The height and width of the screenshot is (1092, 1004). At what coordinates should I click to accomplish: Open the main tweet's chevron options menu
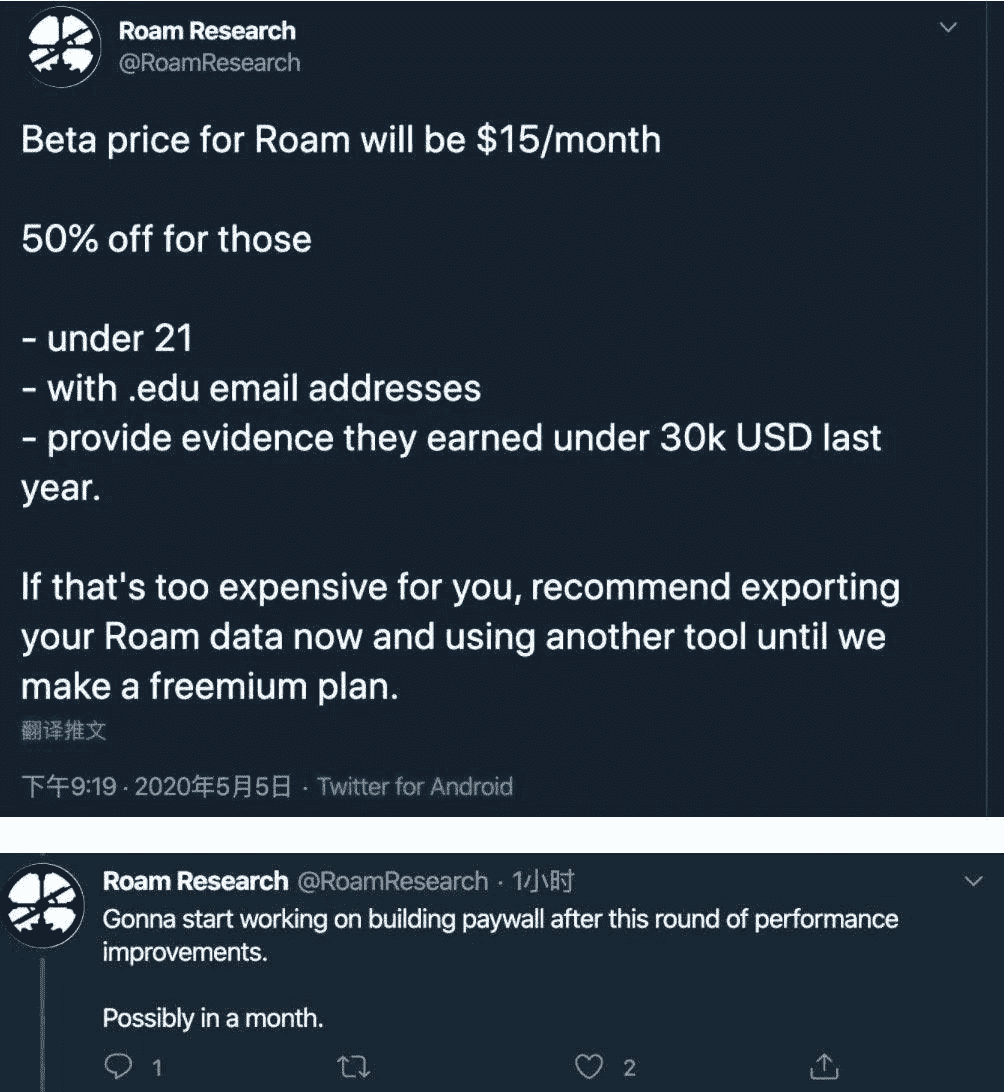[x=949, y=29]
